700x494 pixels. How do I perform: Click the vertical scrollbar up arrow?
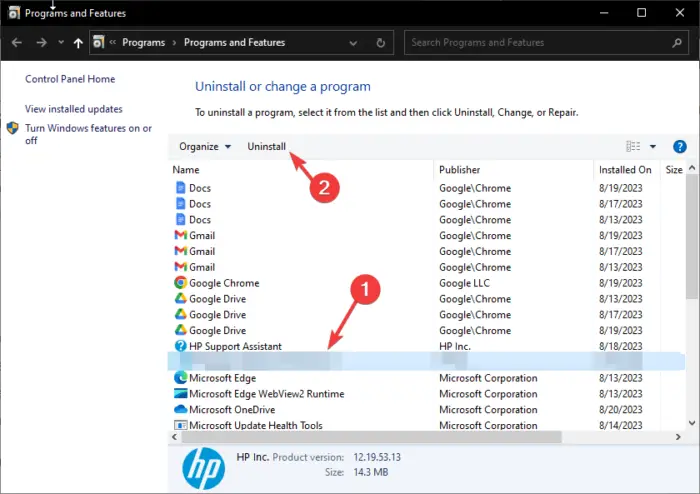[x=692, y=168]
